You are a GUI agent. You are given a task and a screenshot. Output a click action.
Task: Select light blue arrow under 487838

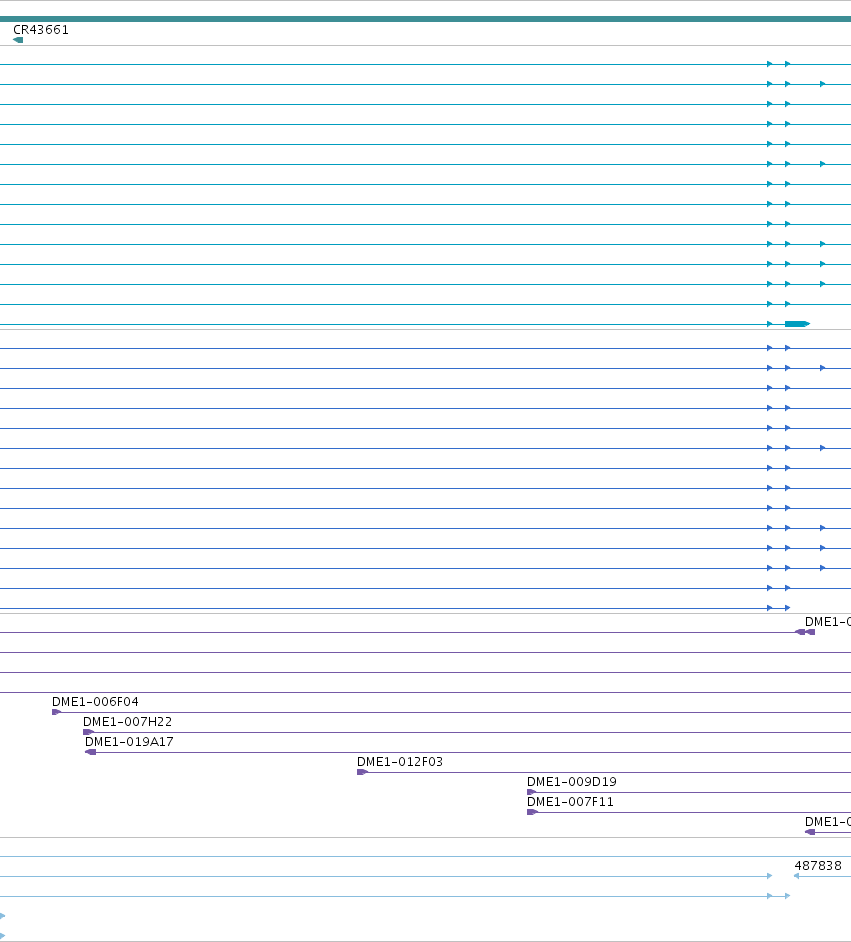pos(797,876)
